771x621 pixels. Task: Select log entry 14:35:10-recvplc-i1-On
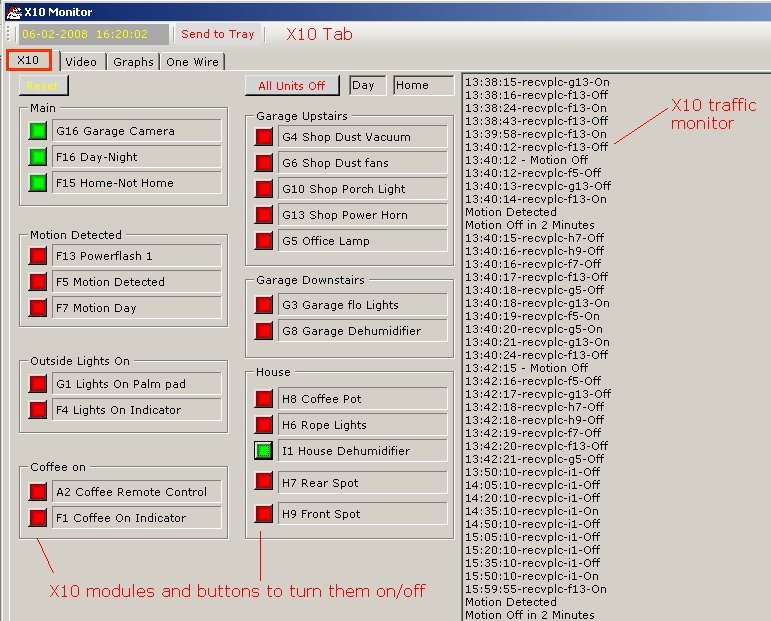(532, 511)
